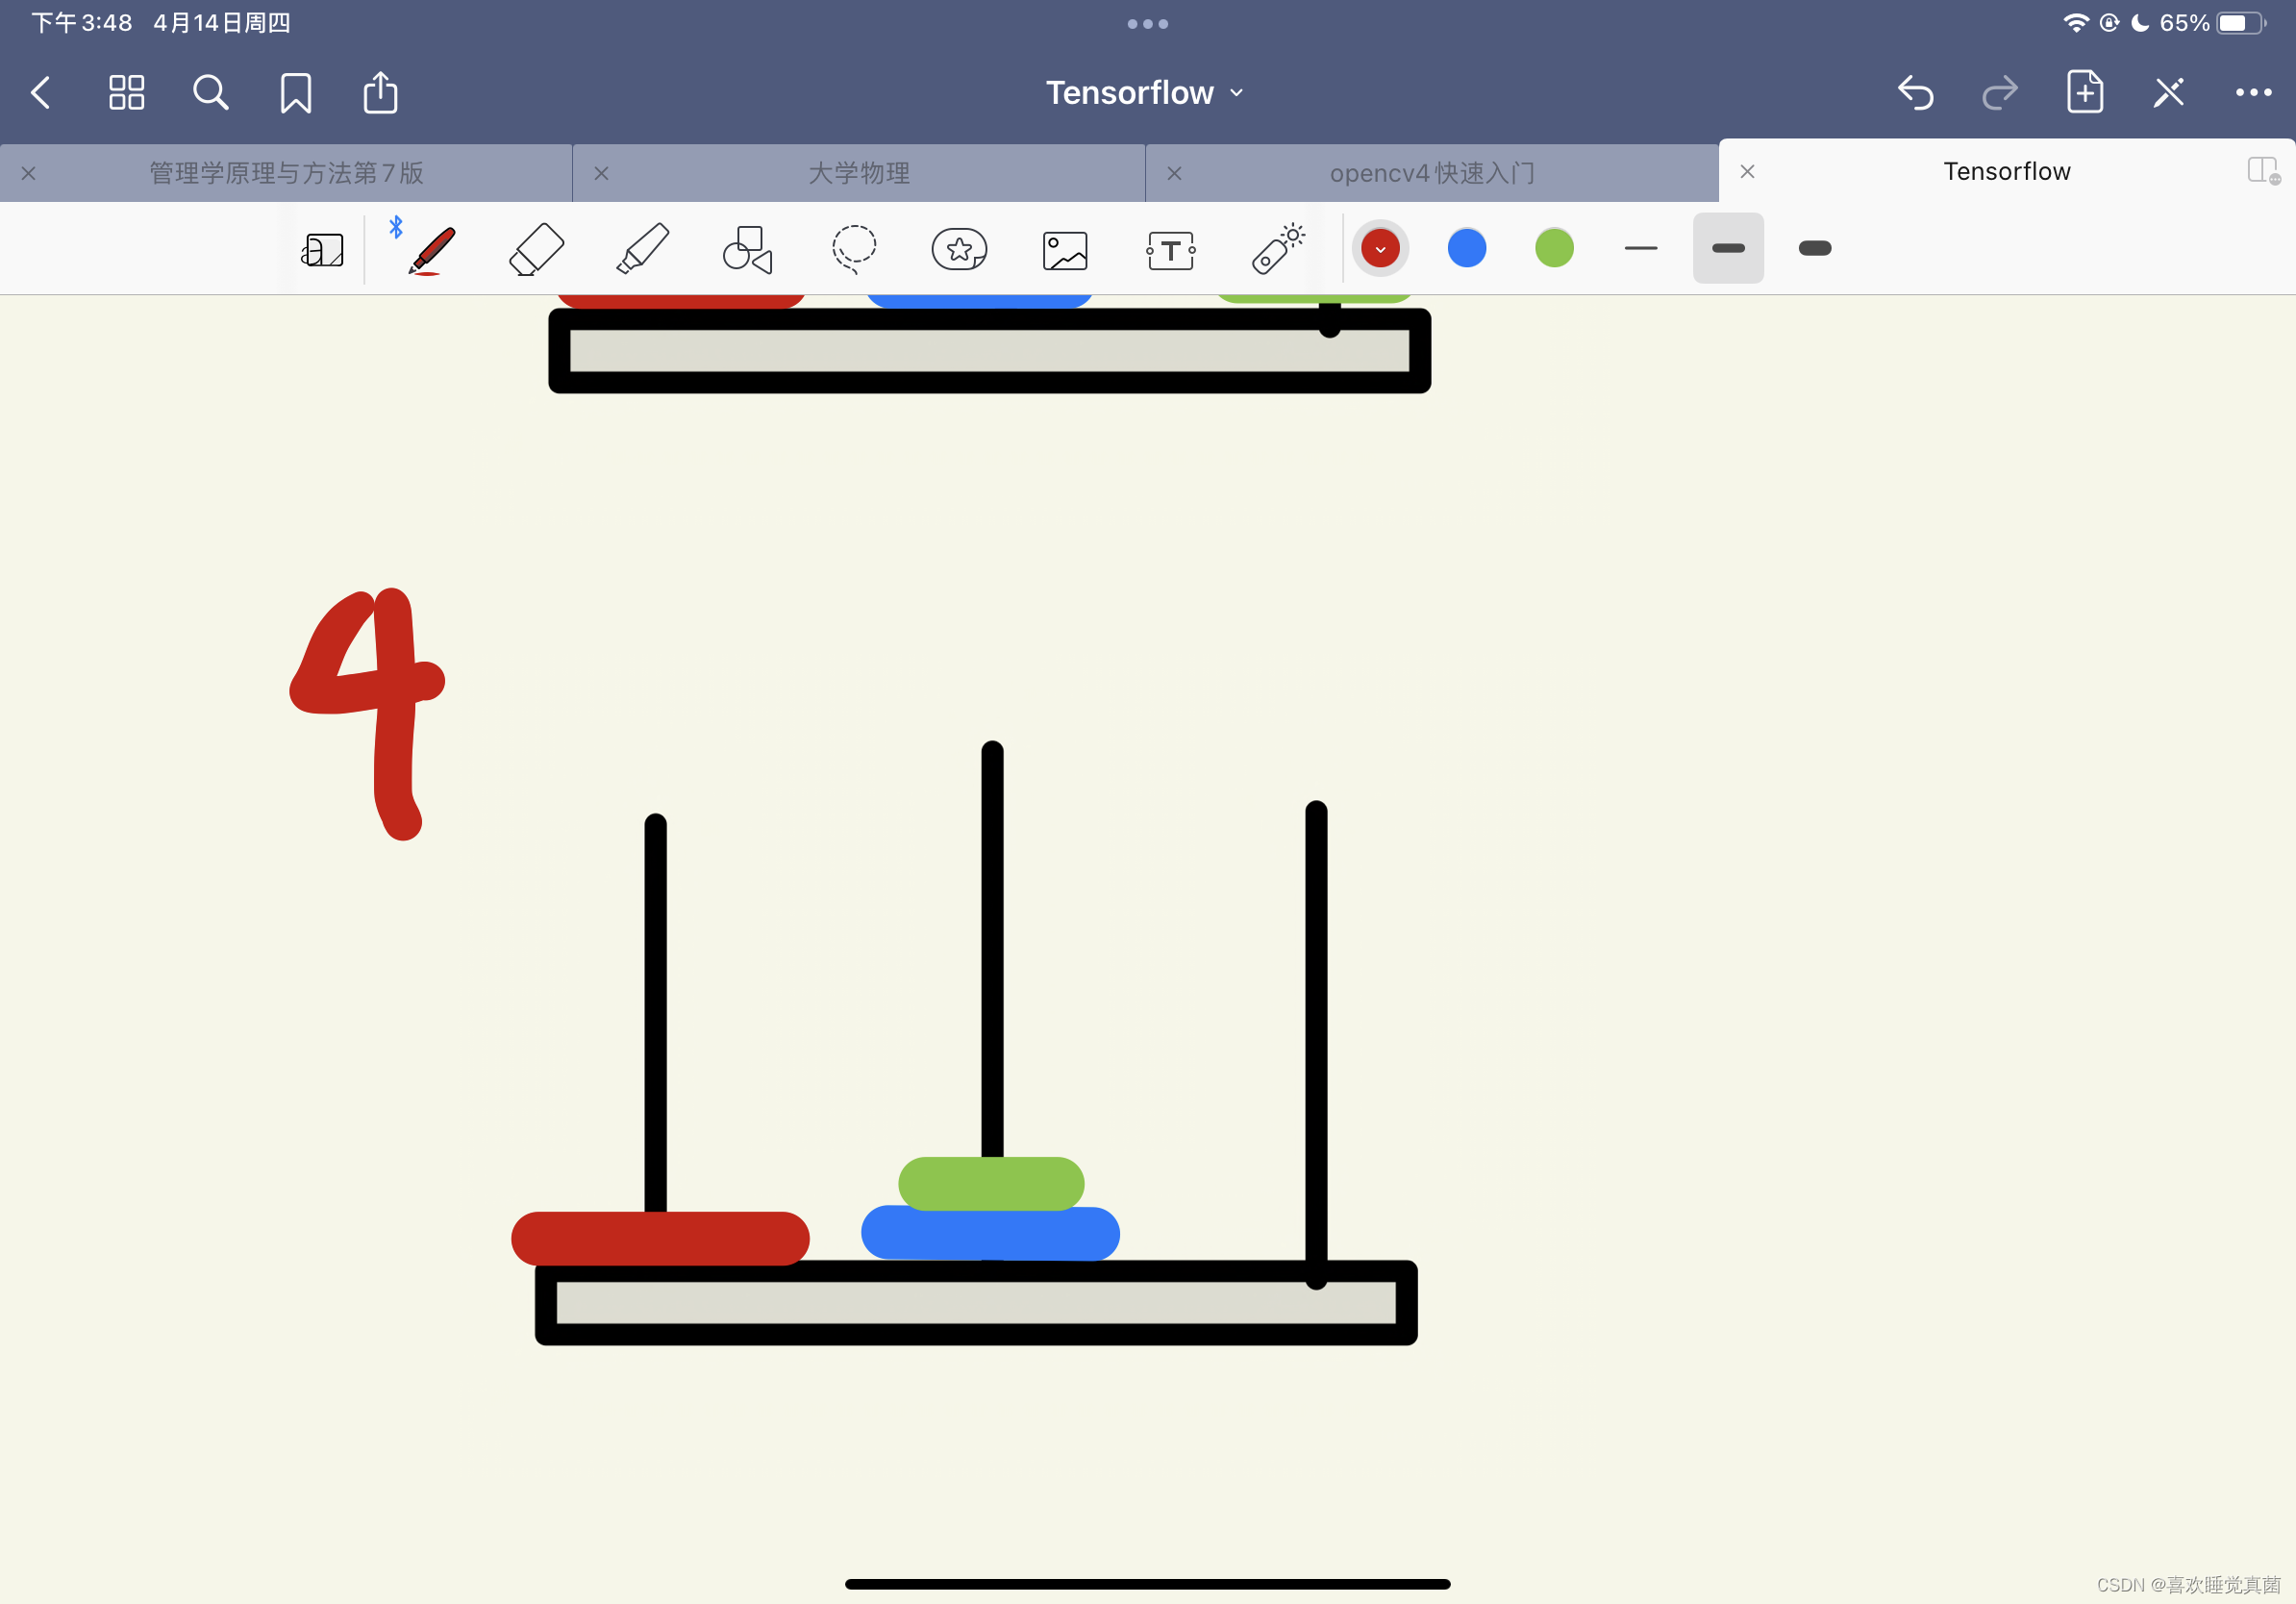Add a new page
This screenshot has width=2296, height=1604.
[2084, 93]
